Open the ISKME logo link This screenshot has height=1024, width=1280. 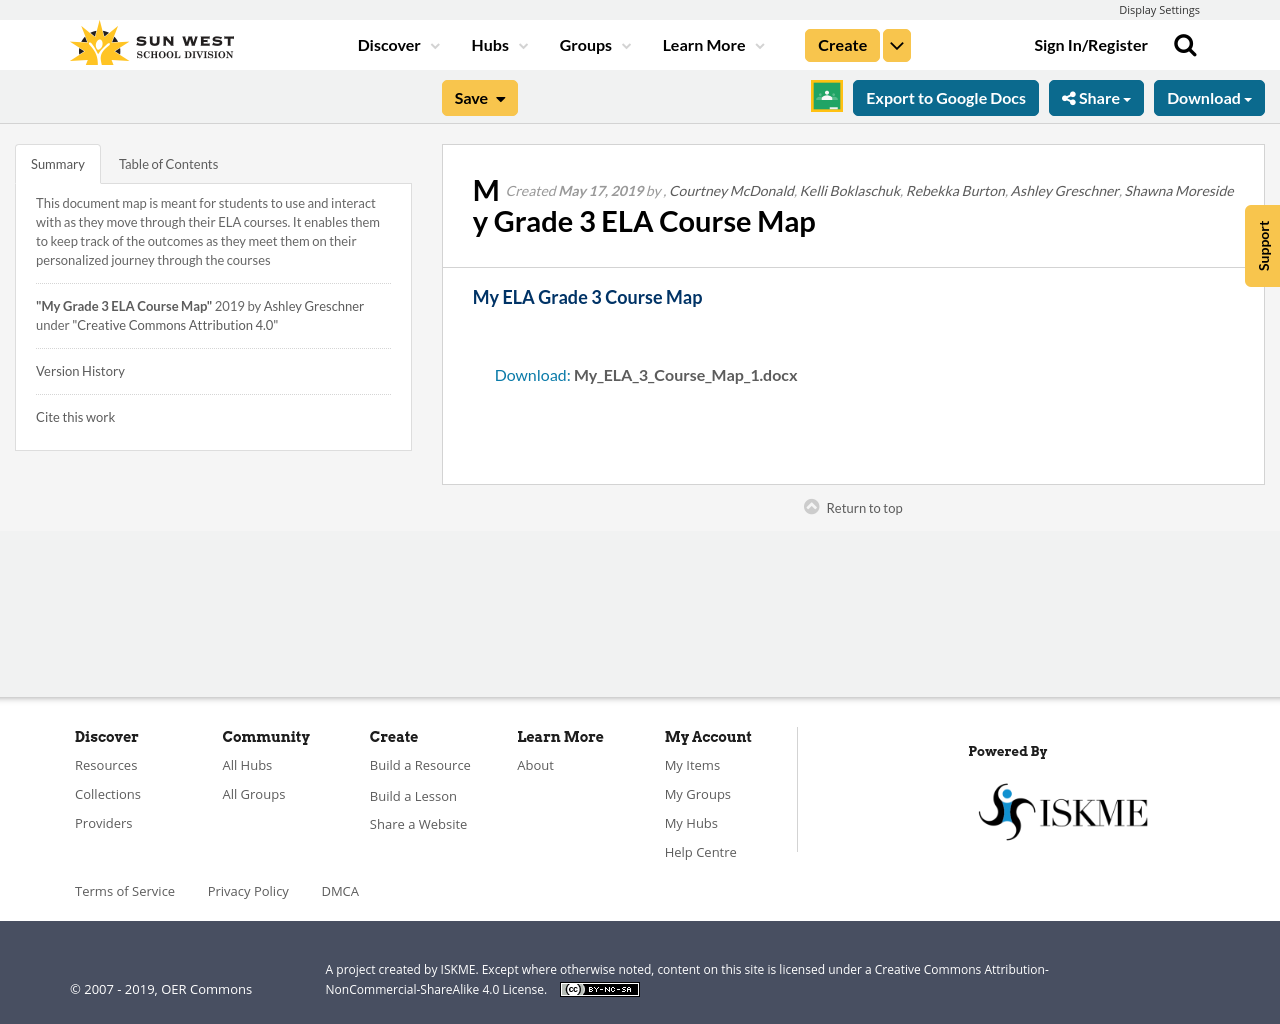point(1063,810)
